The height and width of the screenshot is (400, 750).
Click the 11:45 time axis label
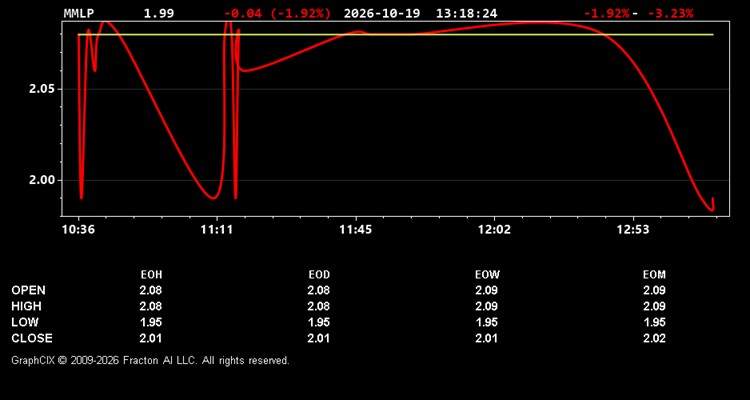coord(355,230)
